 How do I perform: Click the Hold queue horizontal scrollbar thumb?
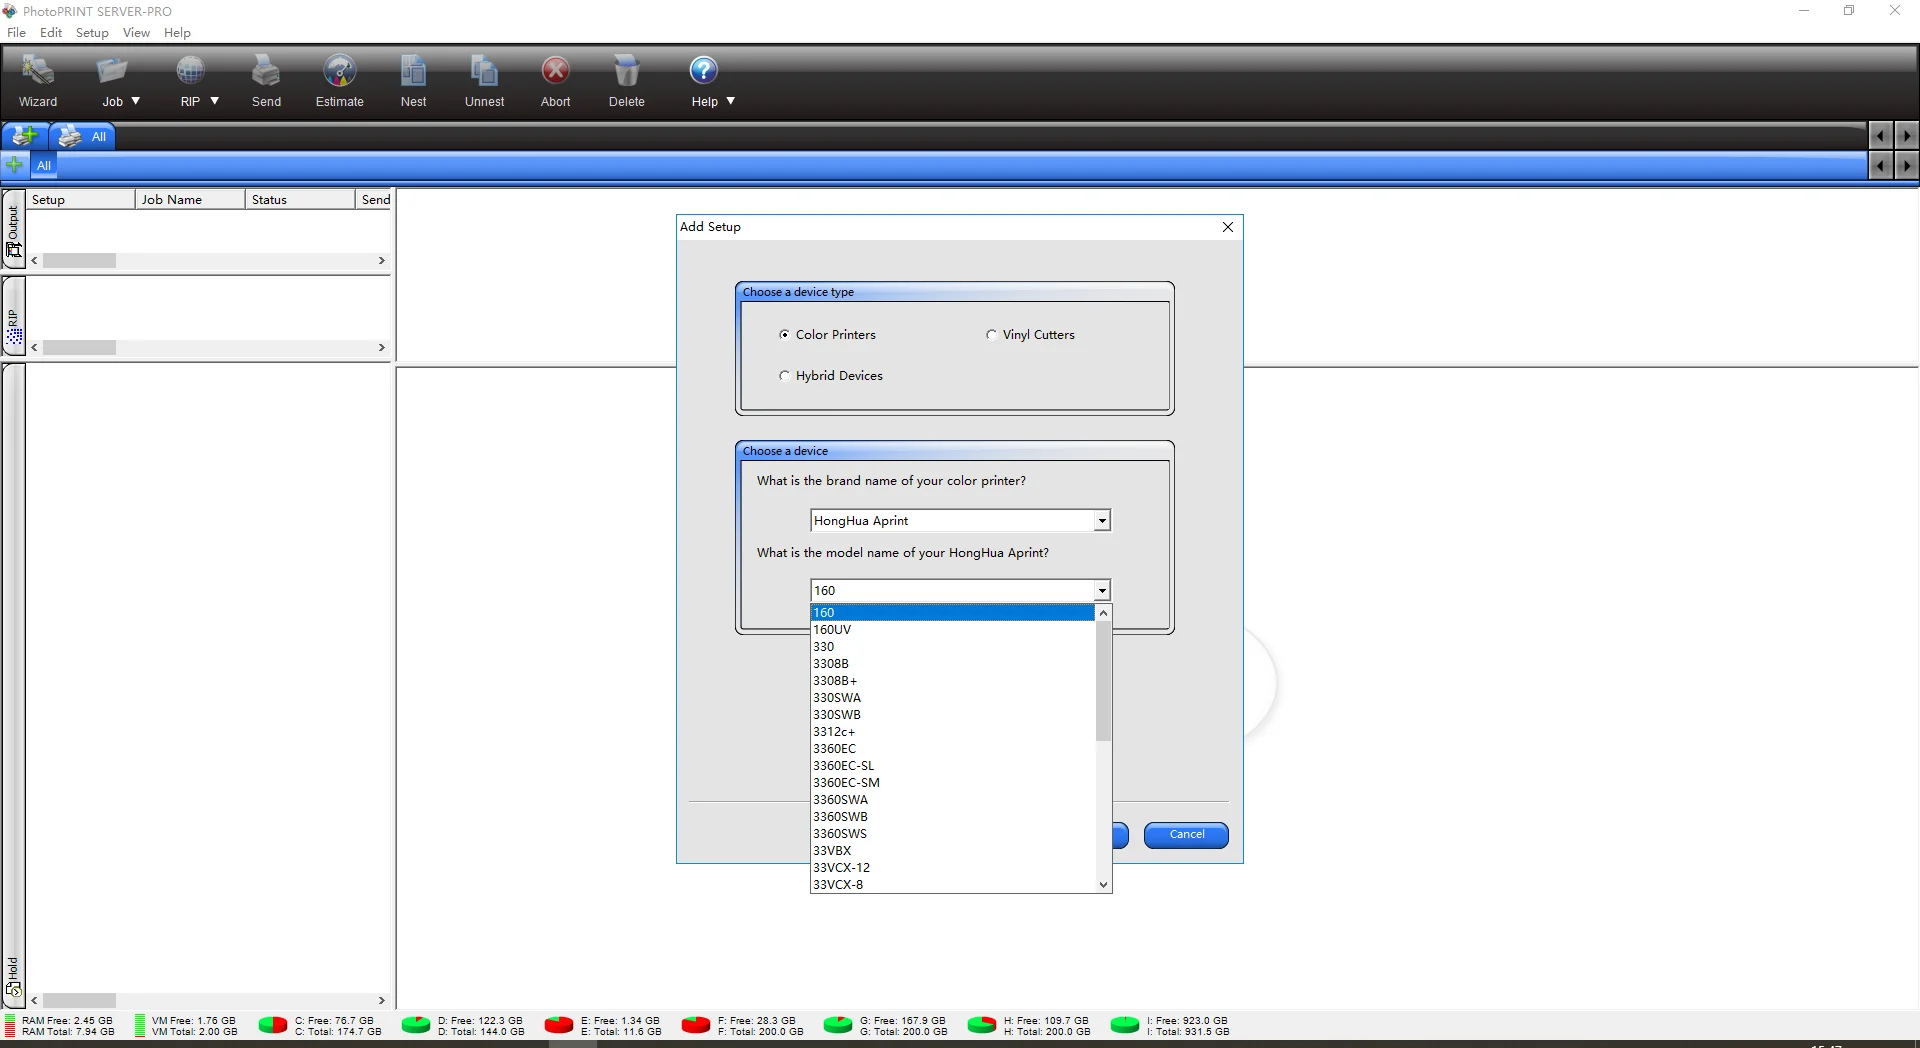coord(80,1000)
